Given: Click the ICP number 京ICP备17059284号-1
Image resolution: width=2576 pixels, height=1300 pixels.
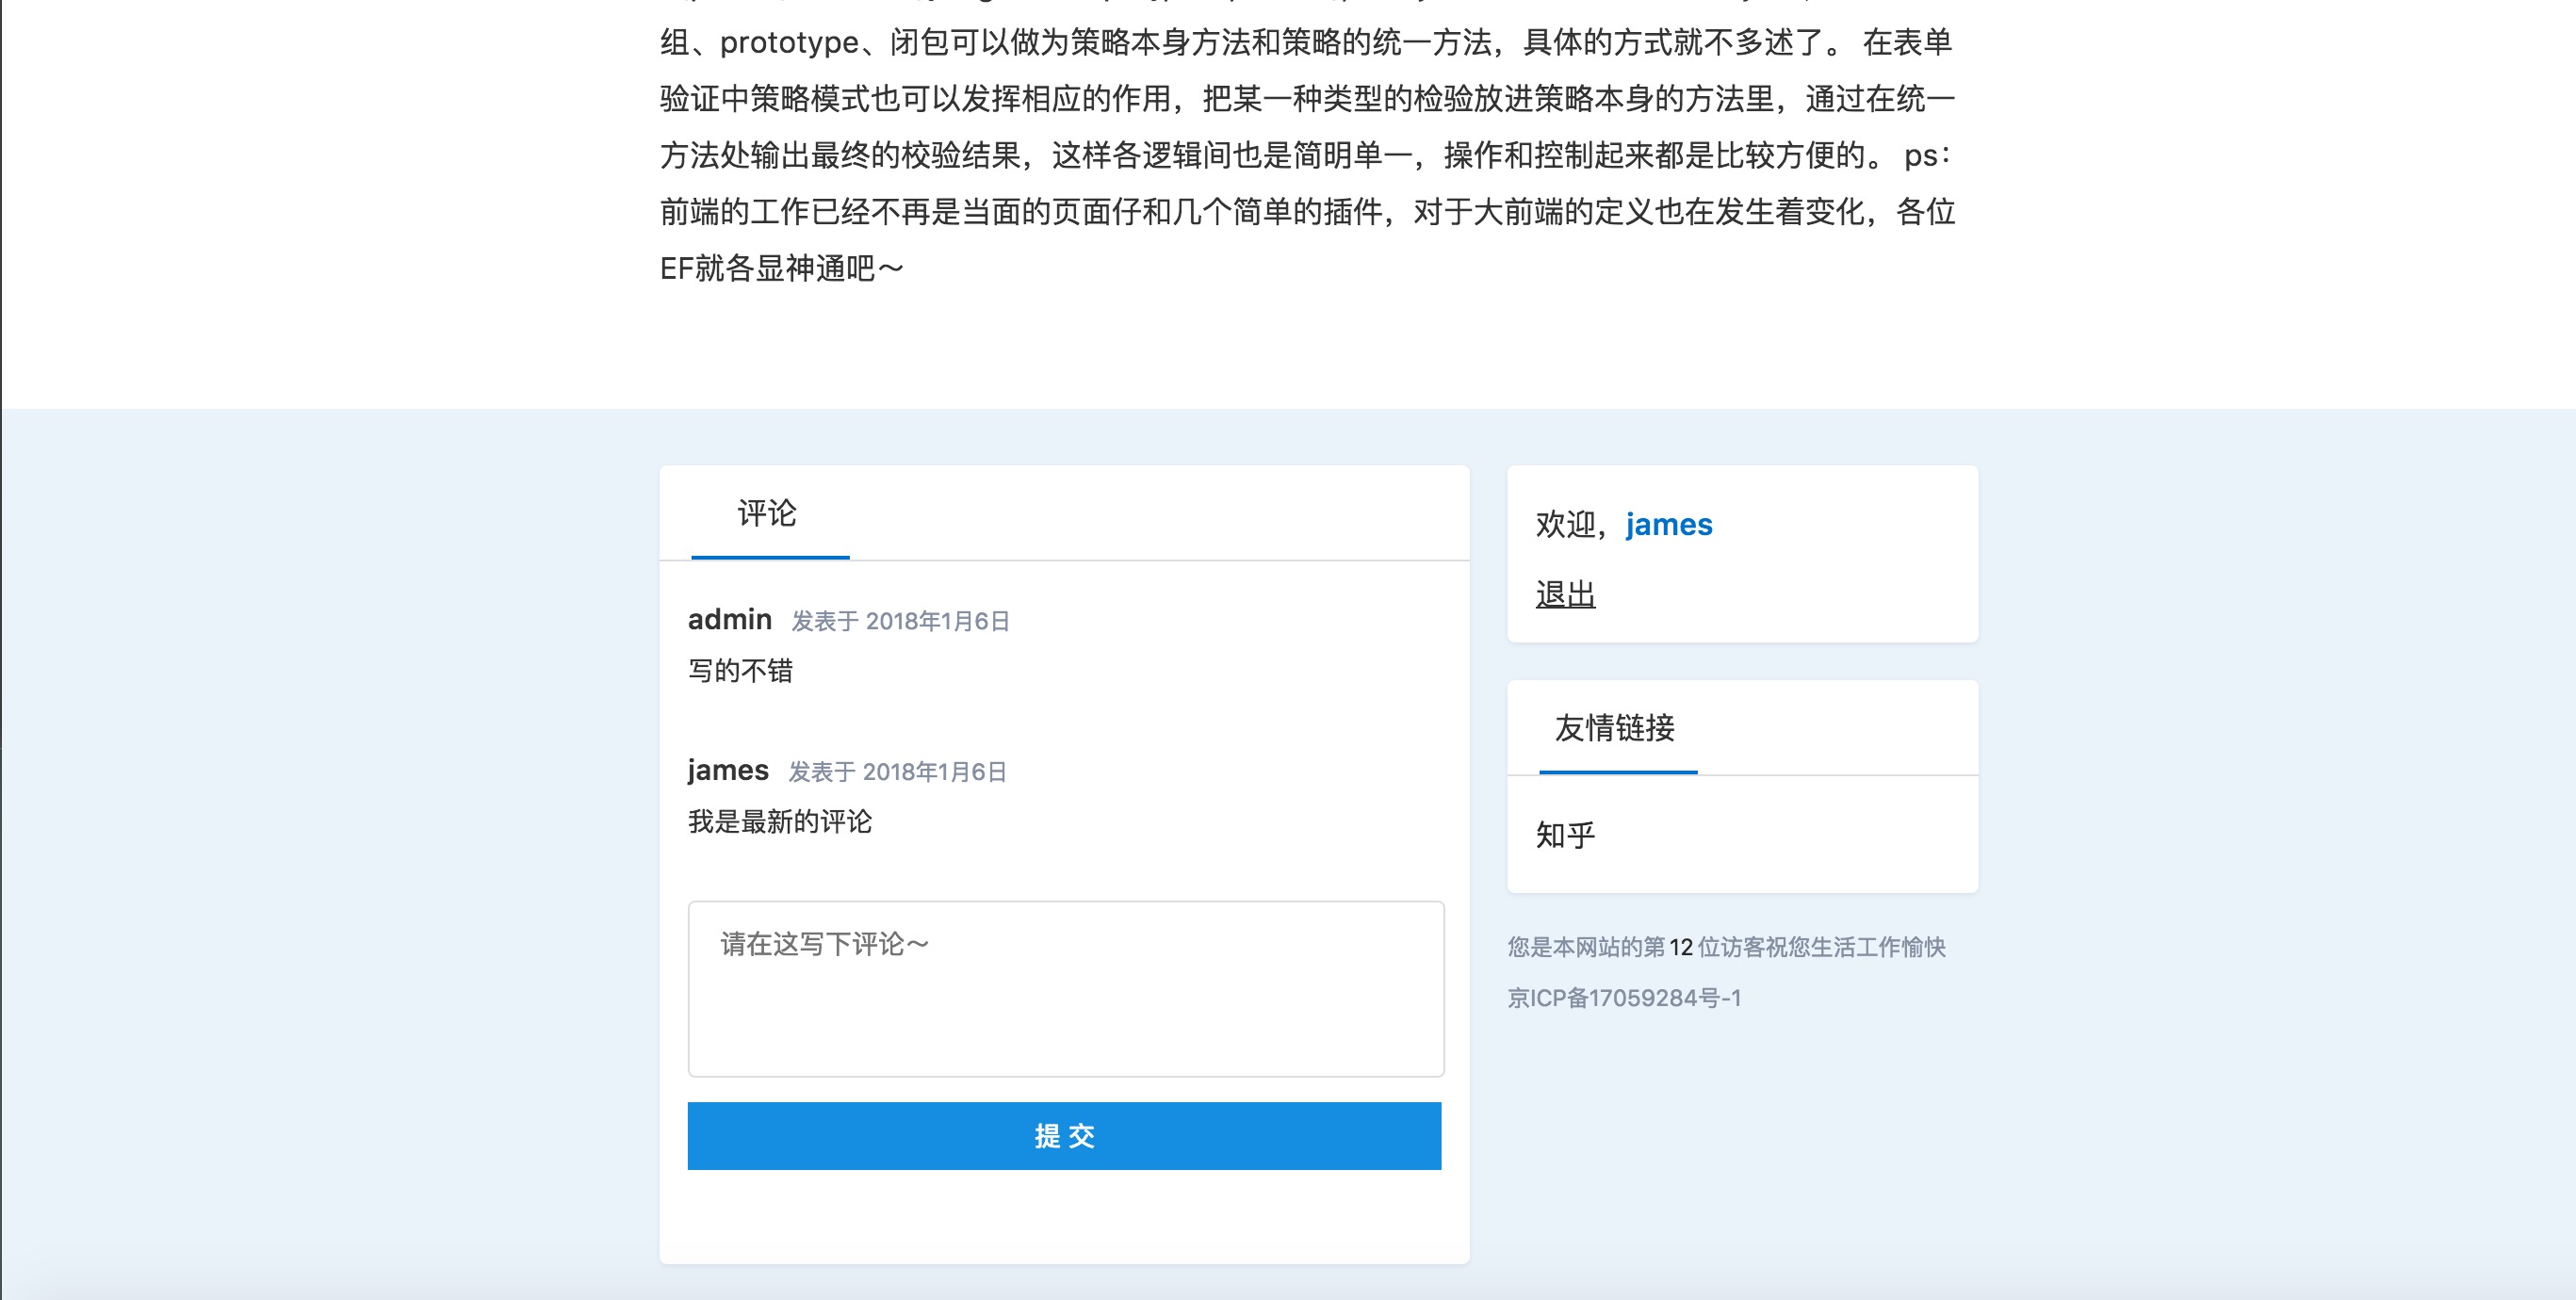Looking at the screenshot, I should point(1624,998).
